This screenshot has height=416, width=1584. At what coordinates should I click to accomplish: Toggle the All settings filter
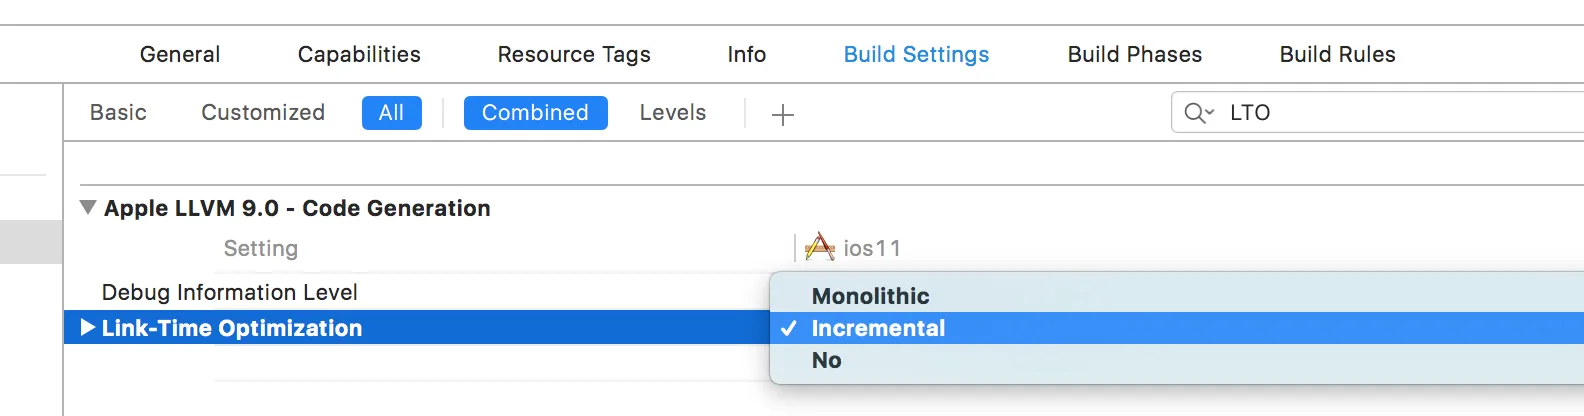tap(391, 113)
